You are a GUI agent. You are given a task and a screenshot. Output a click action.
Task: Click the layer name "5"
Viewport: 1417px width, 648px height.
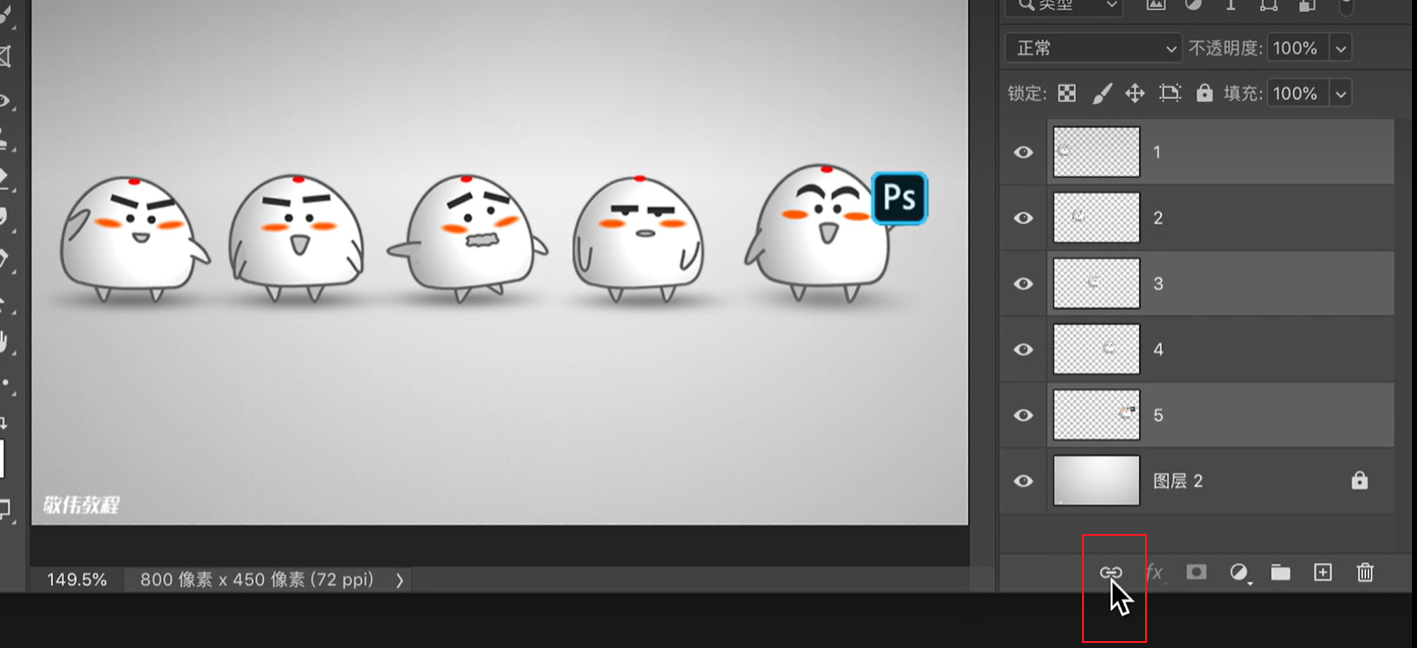pyautogui.click(x=1158, y=415)
